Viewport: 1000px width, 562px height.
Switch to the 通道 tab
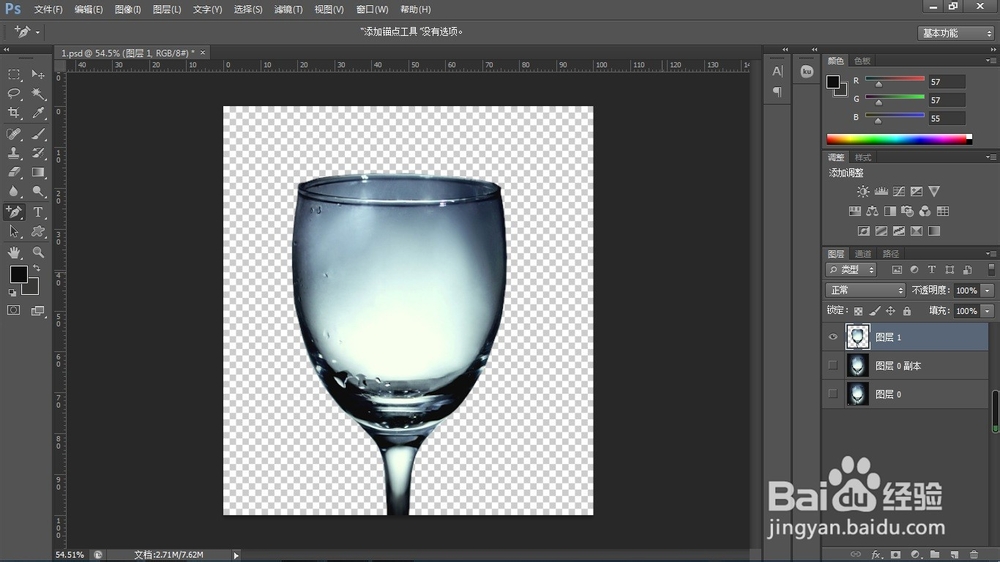(x=862, y=254)
